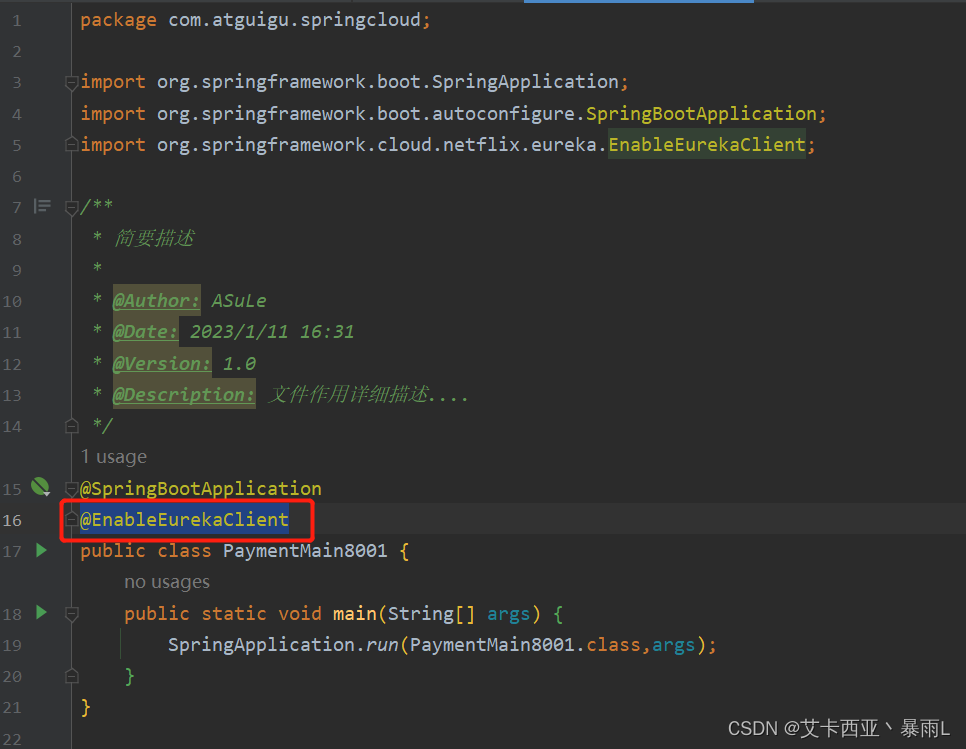Collapse the Javadoc comment on line 7
966x749 pixels.
tap(71, 207)
